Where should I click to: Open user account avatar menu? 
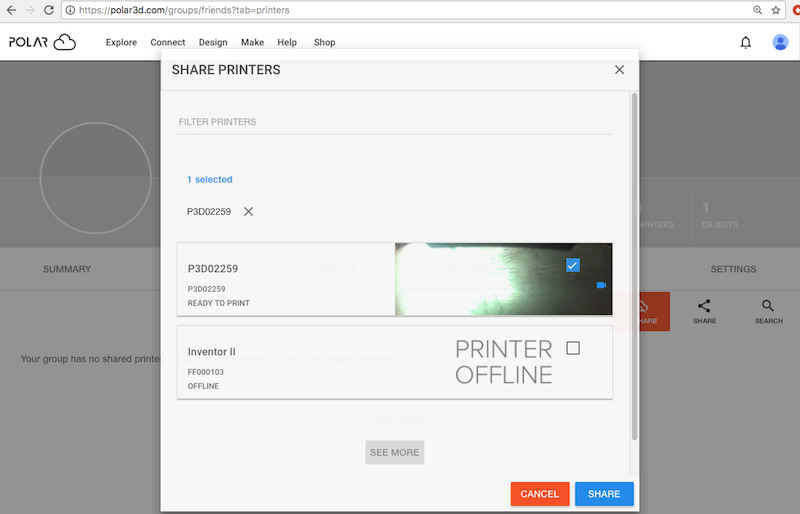[x=780, y=42]
